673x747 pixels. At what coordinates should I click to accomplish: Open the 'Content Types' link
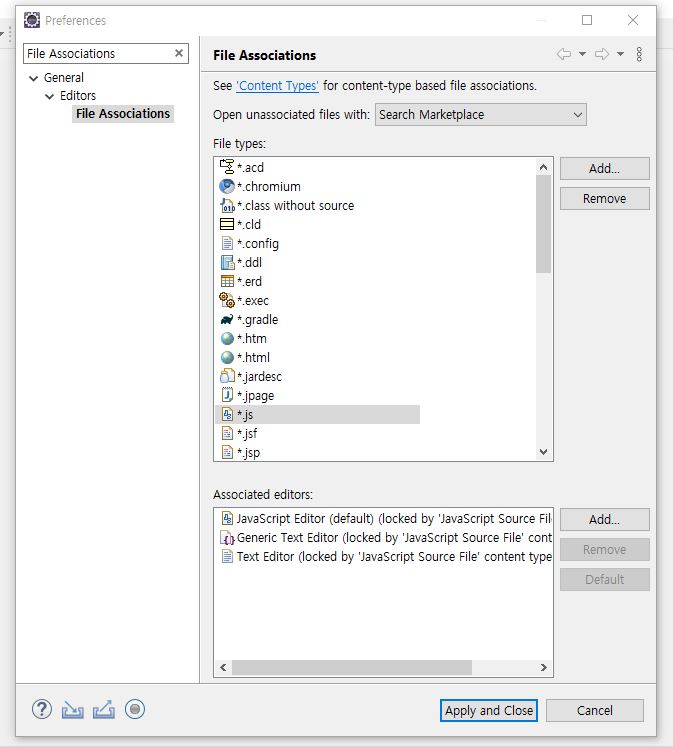pyautogui.click(x=278, y=86)
